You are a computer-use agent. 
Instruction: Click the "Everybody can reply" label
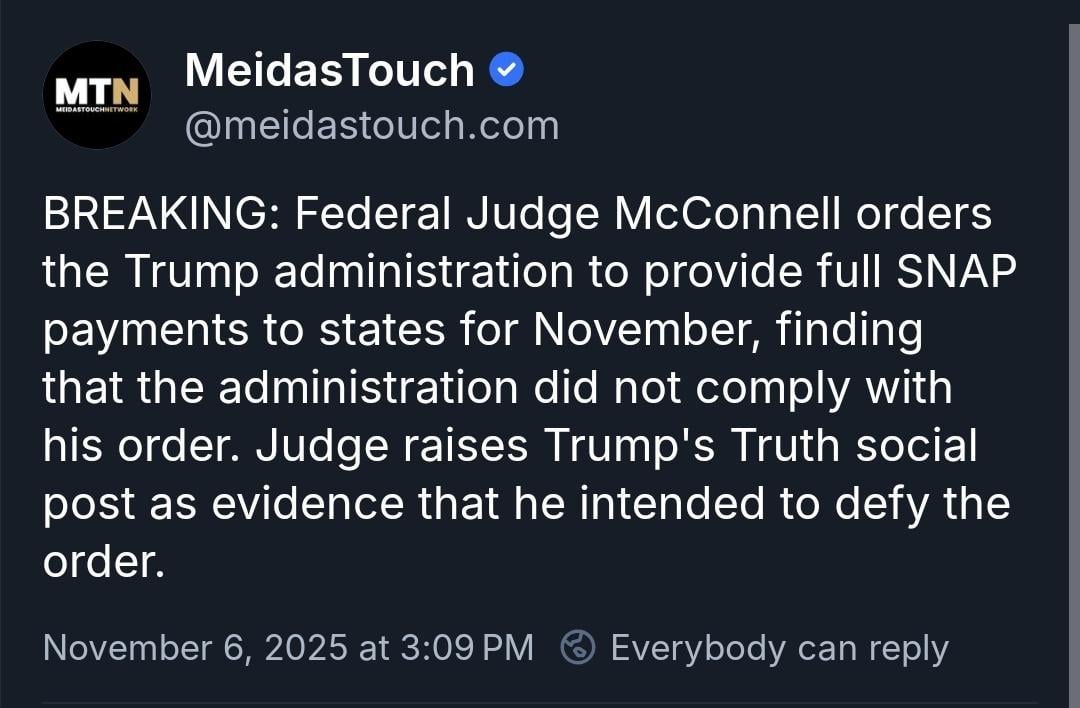(x=779, y=648)
